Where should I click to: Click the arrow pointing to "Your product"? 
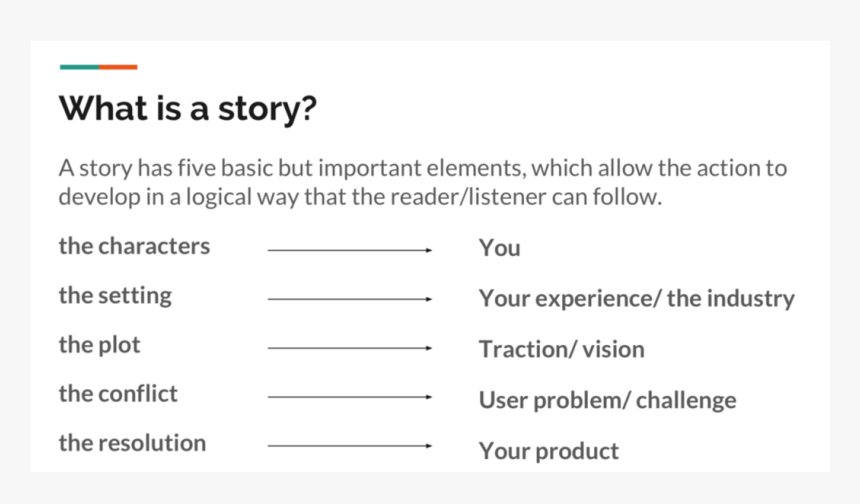click(350, 446)
